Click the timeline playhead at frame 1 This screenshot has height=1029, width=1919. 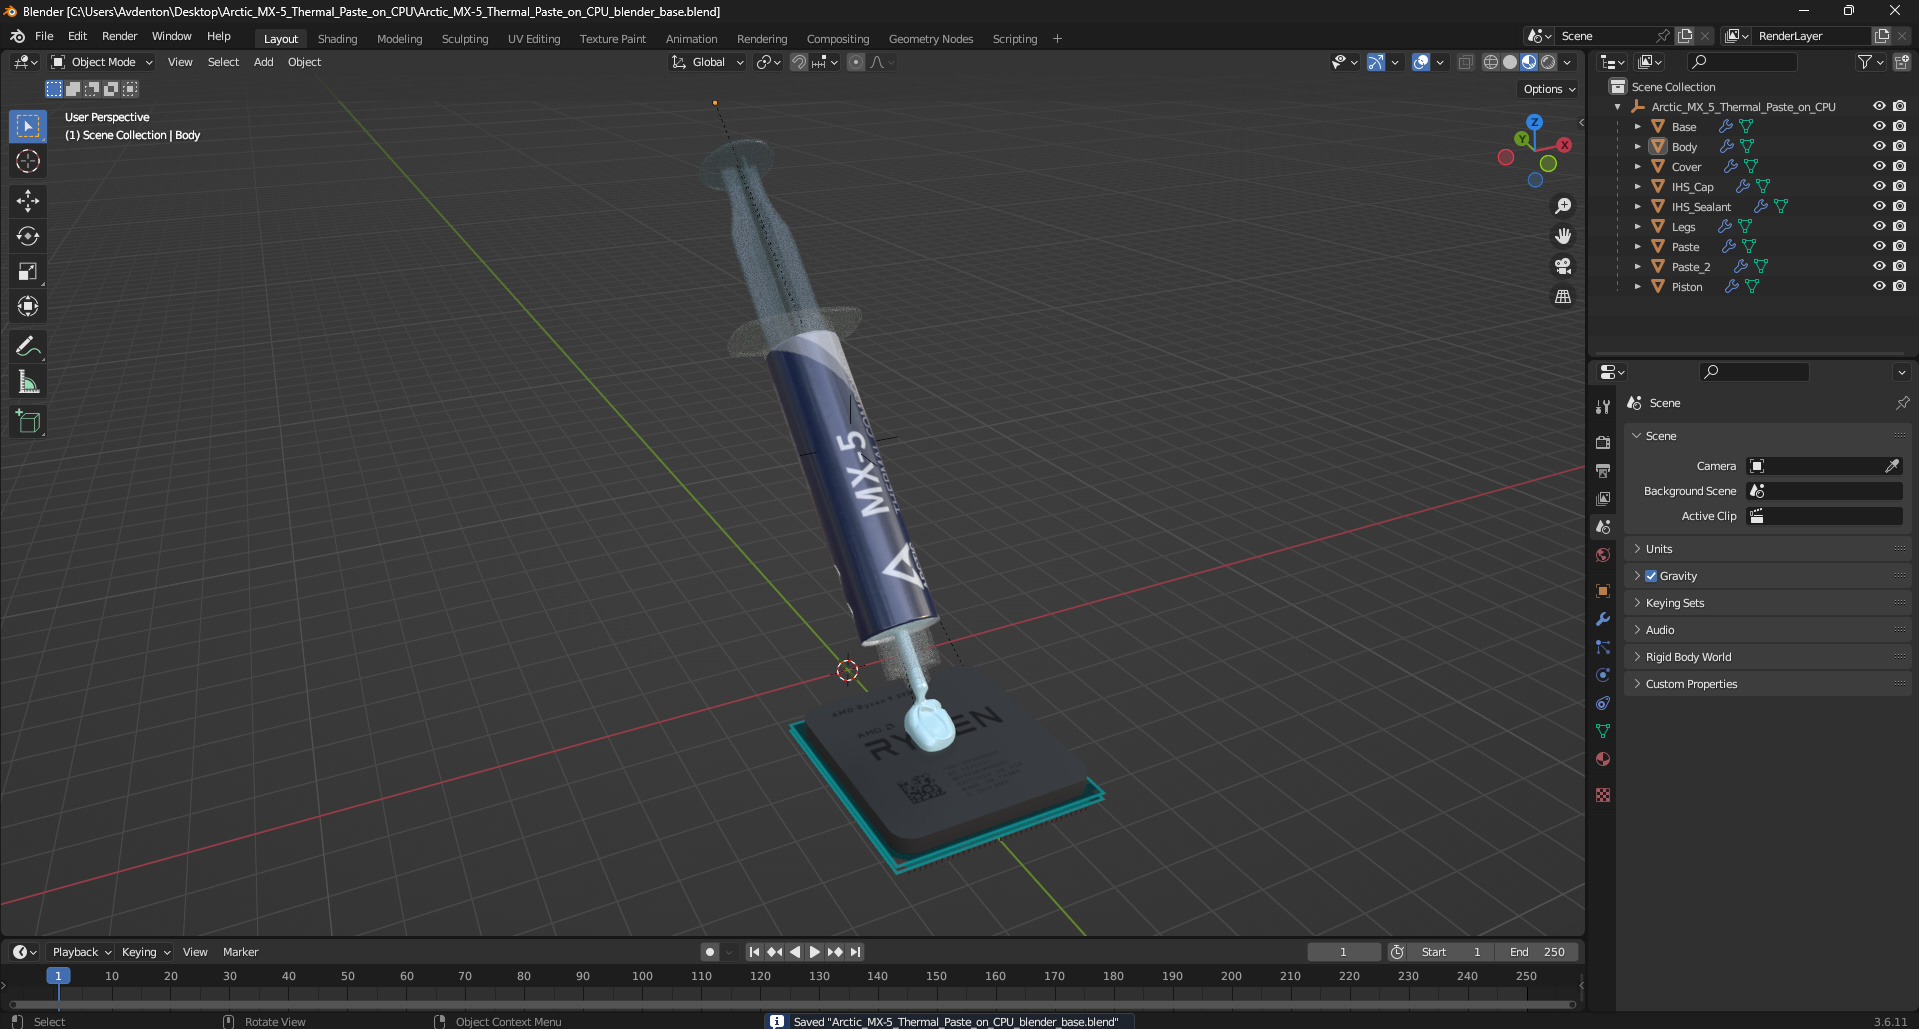pyautogui.click(x=58, y=976)
